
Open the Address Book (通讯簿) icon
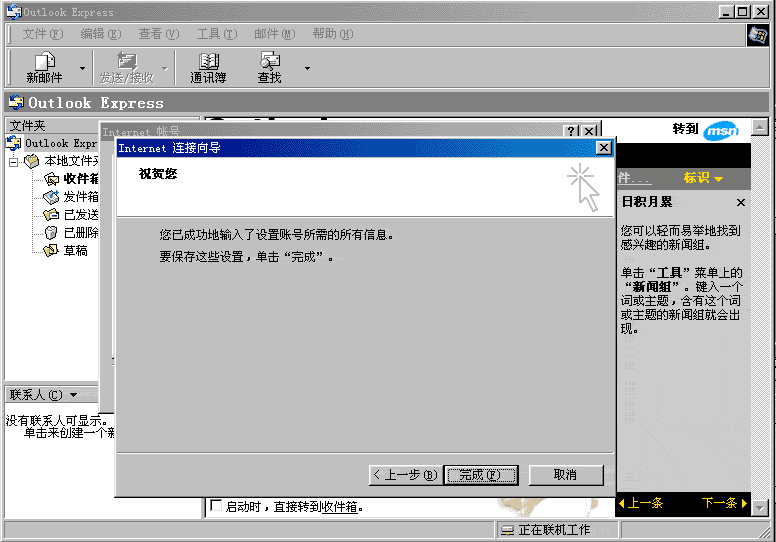(x=208, y=68)
